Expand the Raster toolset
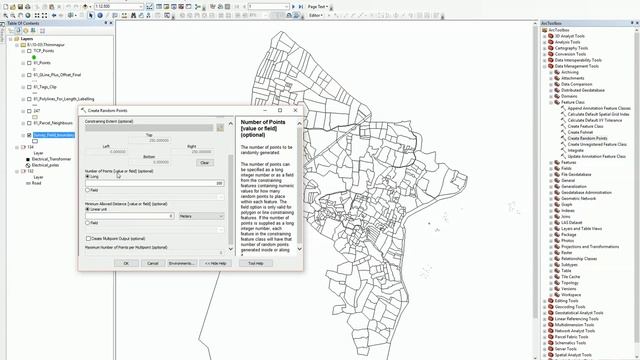The width and height of the screenshot is (640, 360). click(551, 253)
